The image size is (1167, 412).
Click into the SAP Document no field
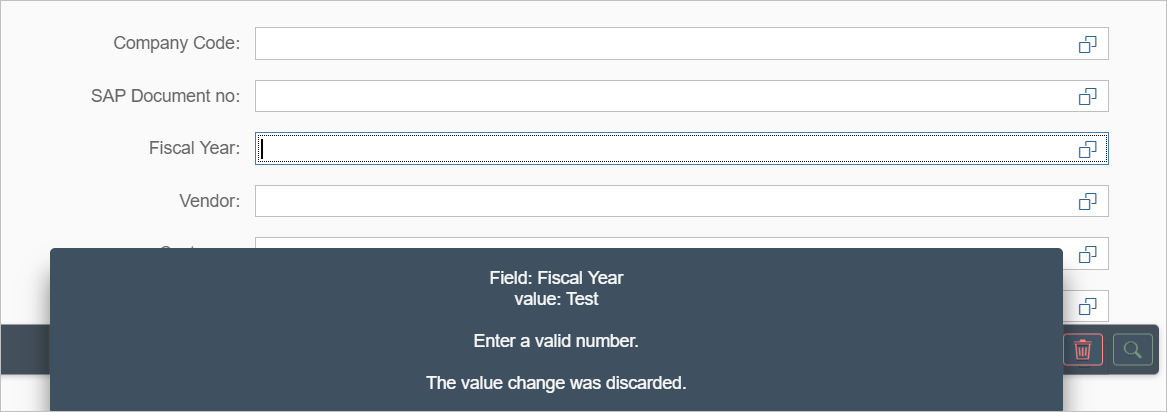pyautogui.click(x=662, y=96)
